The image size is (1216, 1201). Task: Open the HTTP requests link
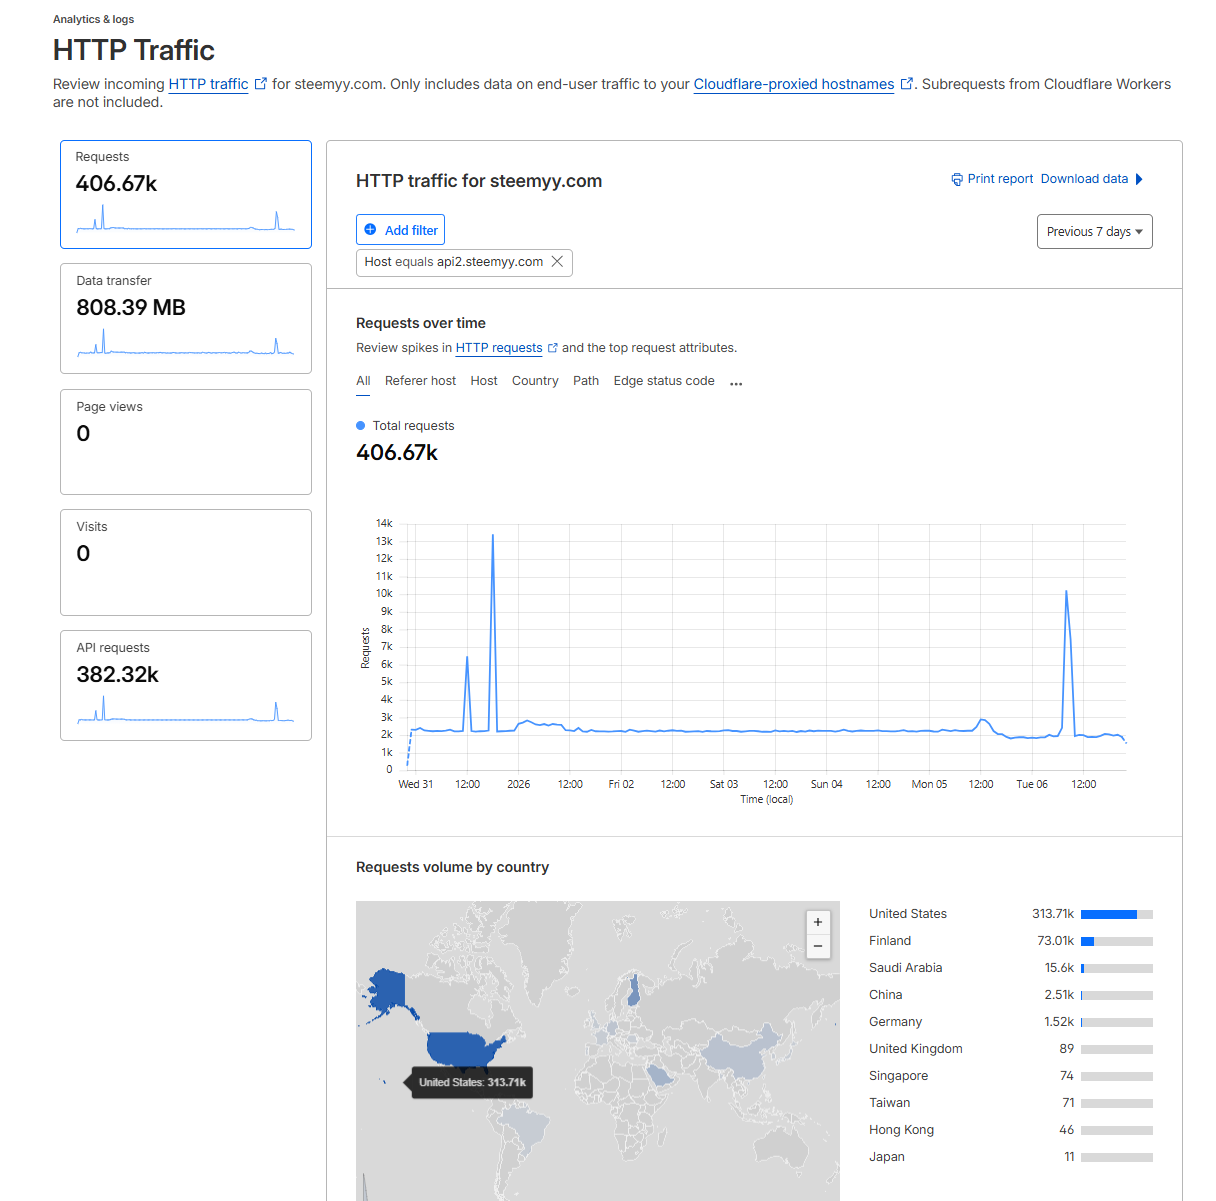click(x=499, y=348)
